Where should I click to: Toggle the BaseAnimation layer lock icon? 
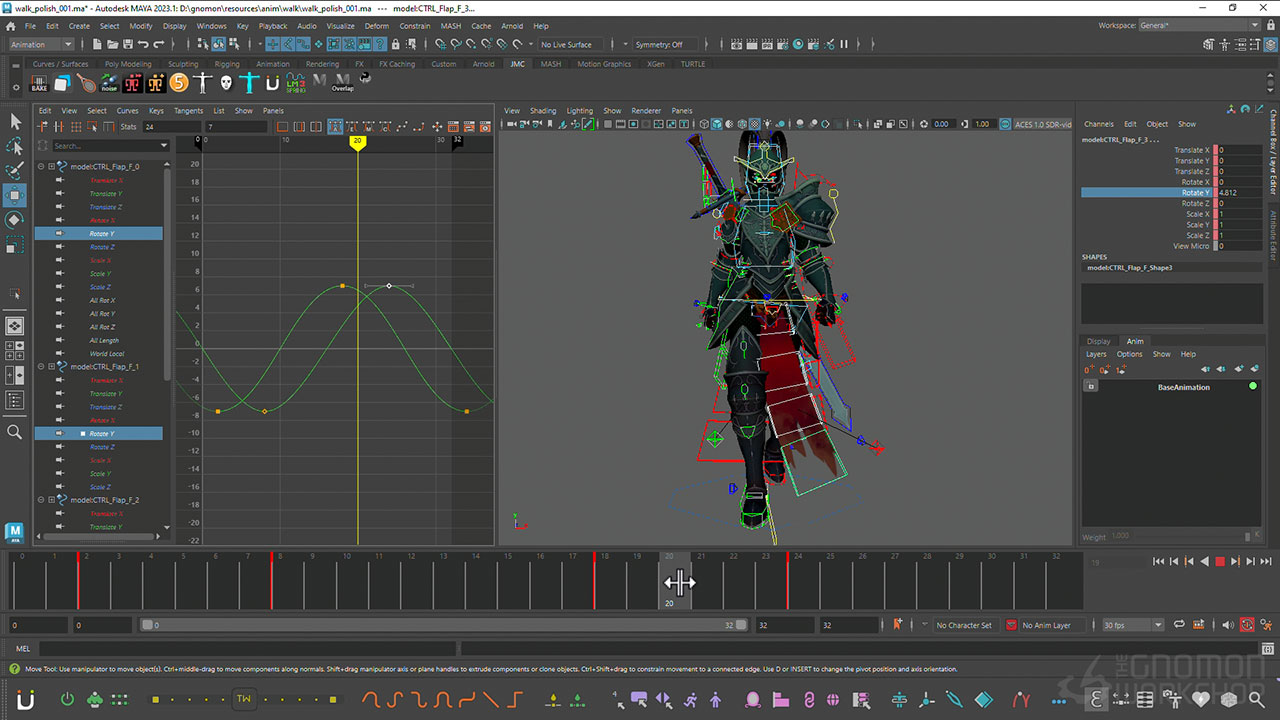1091,387
